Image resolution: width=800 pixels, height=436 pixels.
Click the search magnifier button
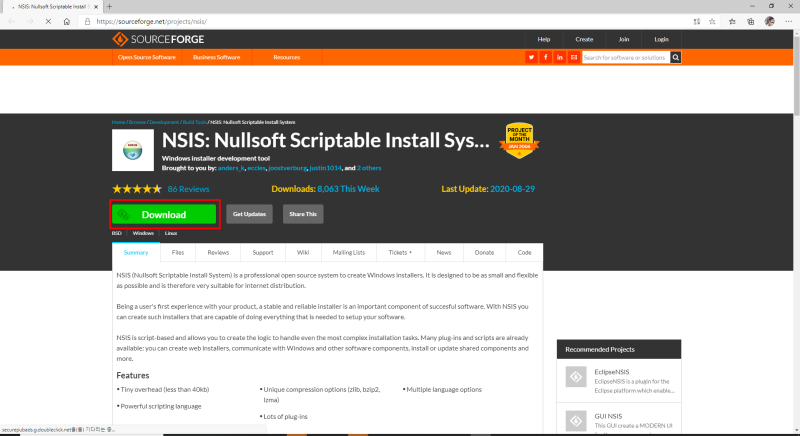(x=676, y=57)
